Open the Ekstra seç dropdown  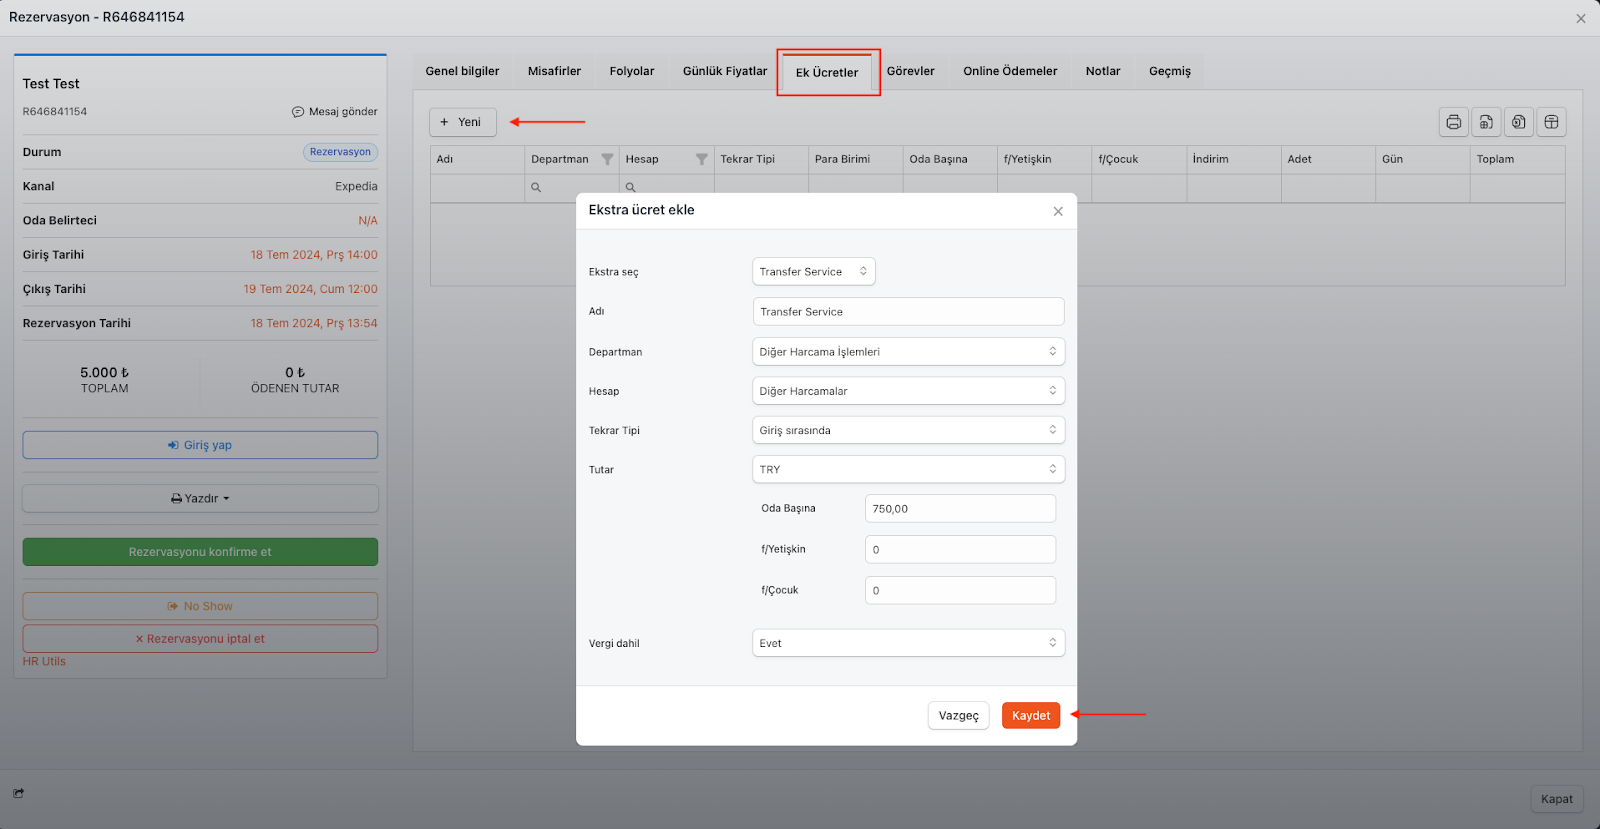point(813,272)
